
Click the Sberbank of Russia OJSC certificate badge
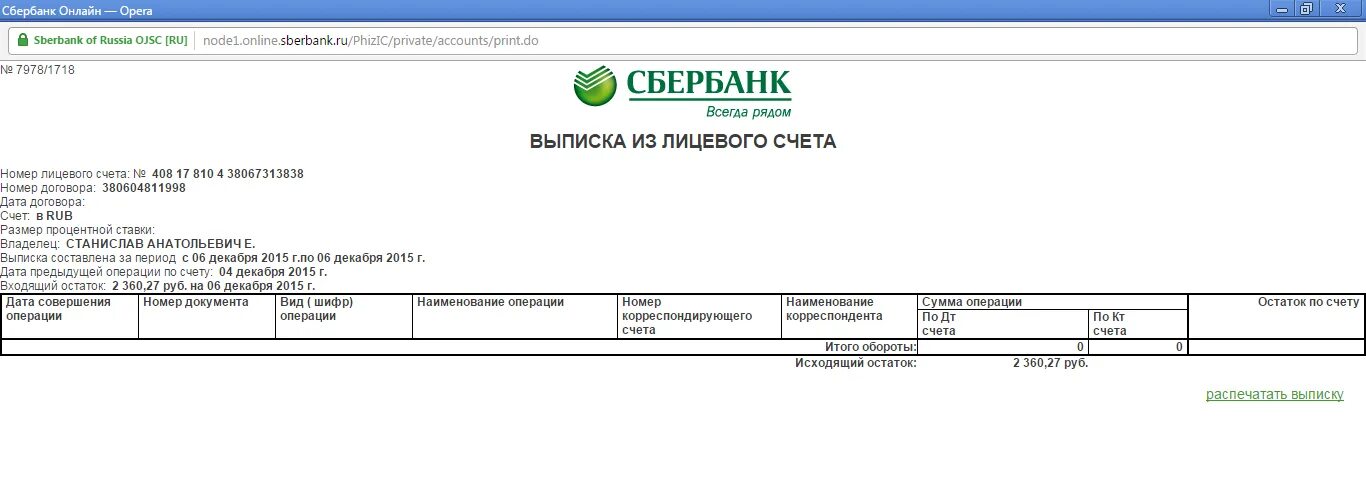pyautogui.click(x=103, y=41)
